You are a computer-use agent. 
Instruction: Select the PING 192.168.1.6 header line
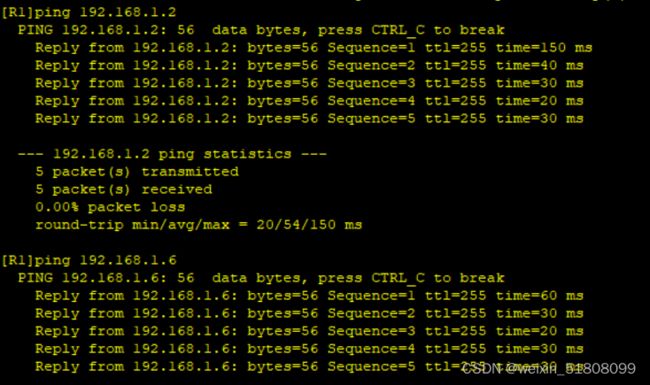tap(261, 278)
